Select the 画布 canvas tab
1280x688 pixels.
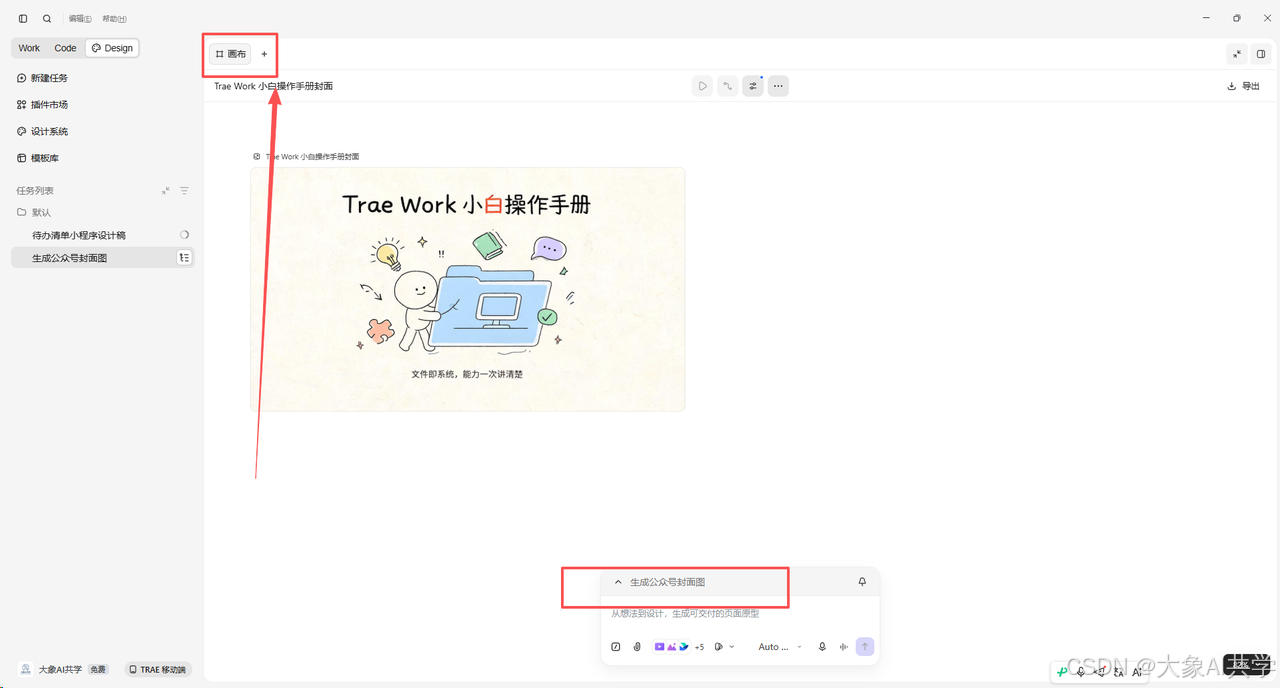(230, 54)
